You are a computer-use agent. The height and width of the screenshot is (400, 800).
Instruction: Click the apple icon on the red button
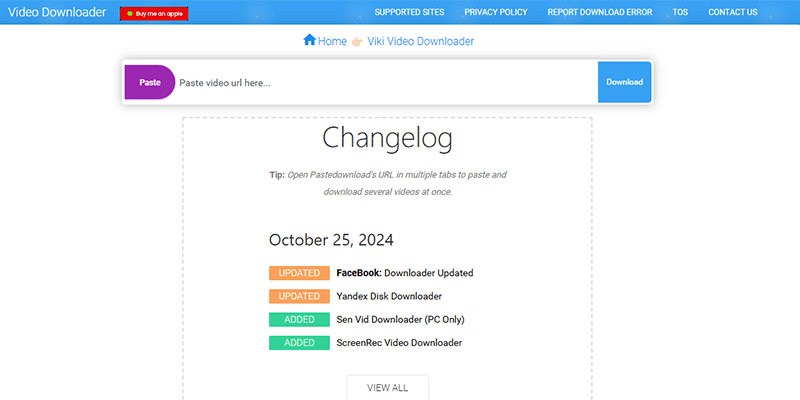coord(127,14)
